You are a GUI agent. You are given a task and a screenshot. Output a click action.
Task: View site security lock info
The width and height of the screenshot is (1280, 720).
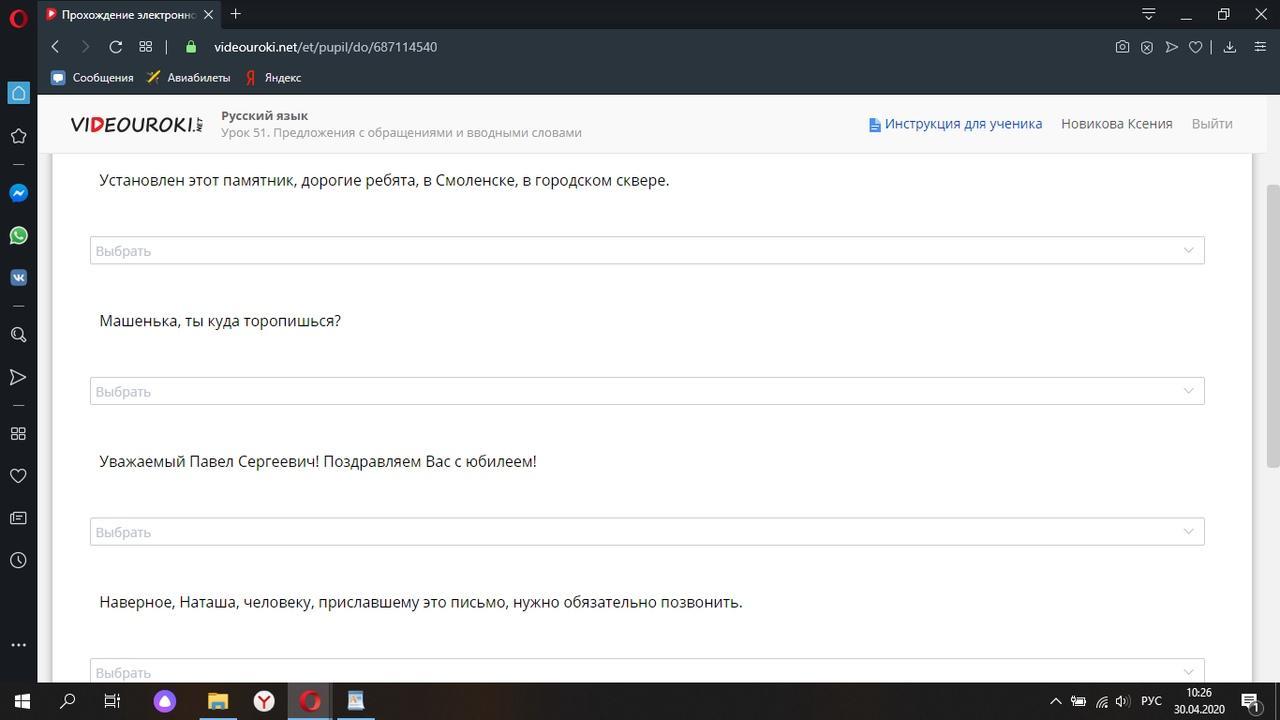[x=191, y=47]
